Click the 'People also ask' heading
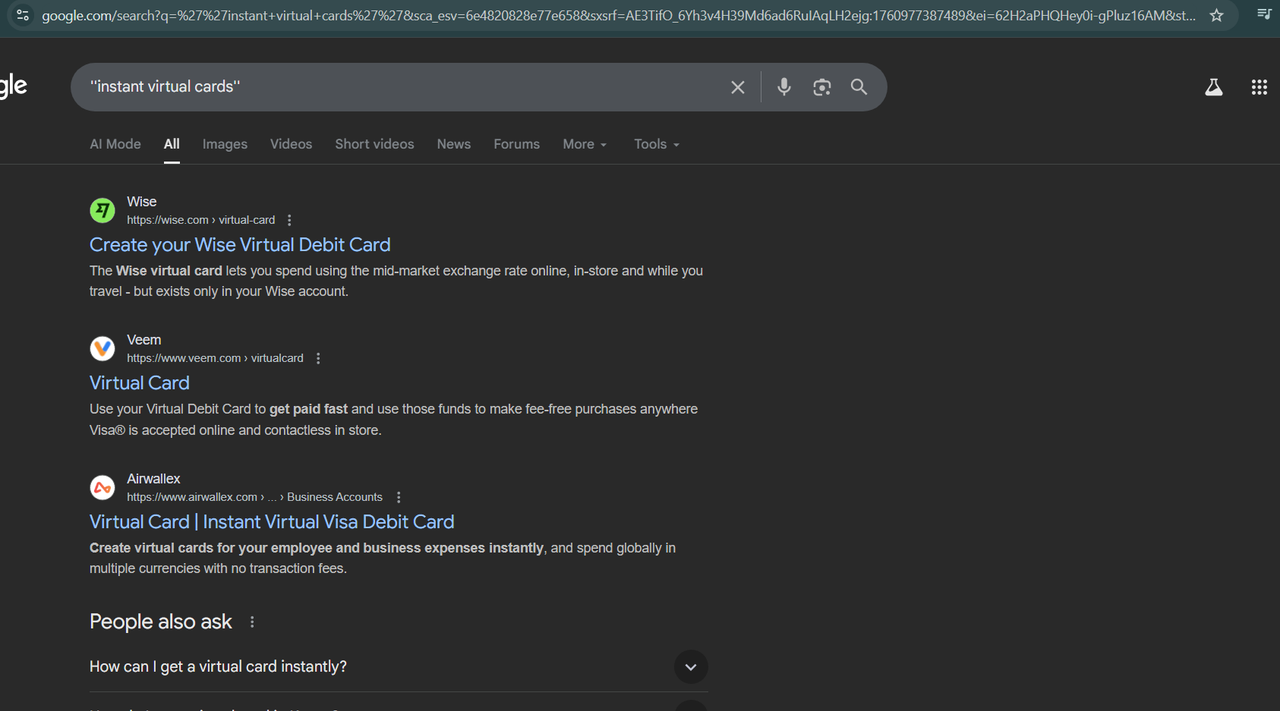1280x711 pixels. point(161,622)
